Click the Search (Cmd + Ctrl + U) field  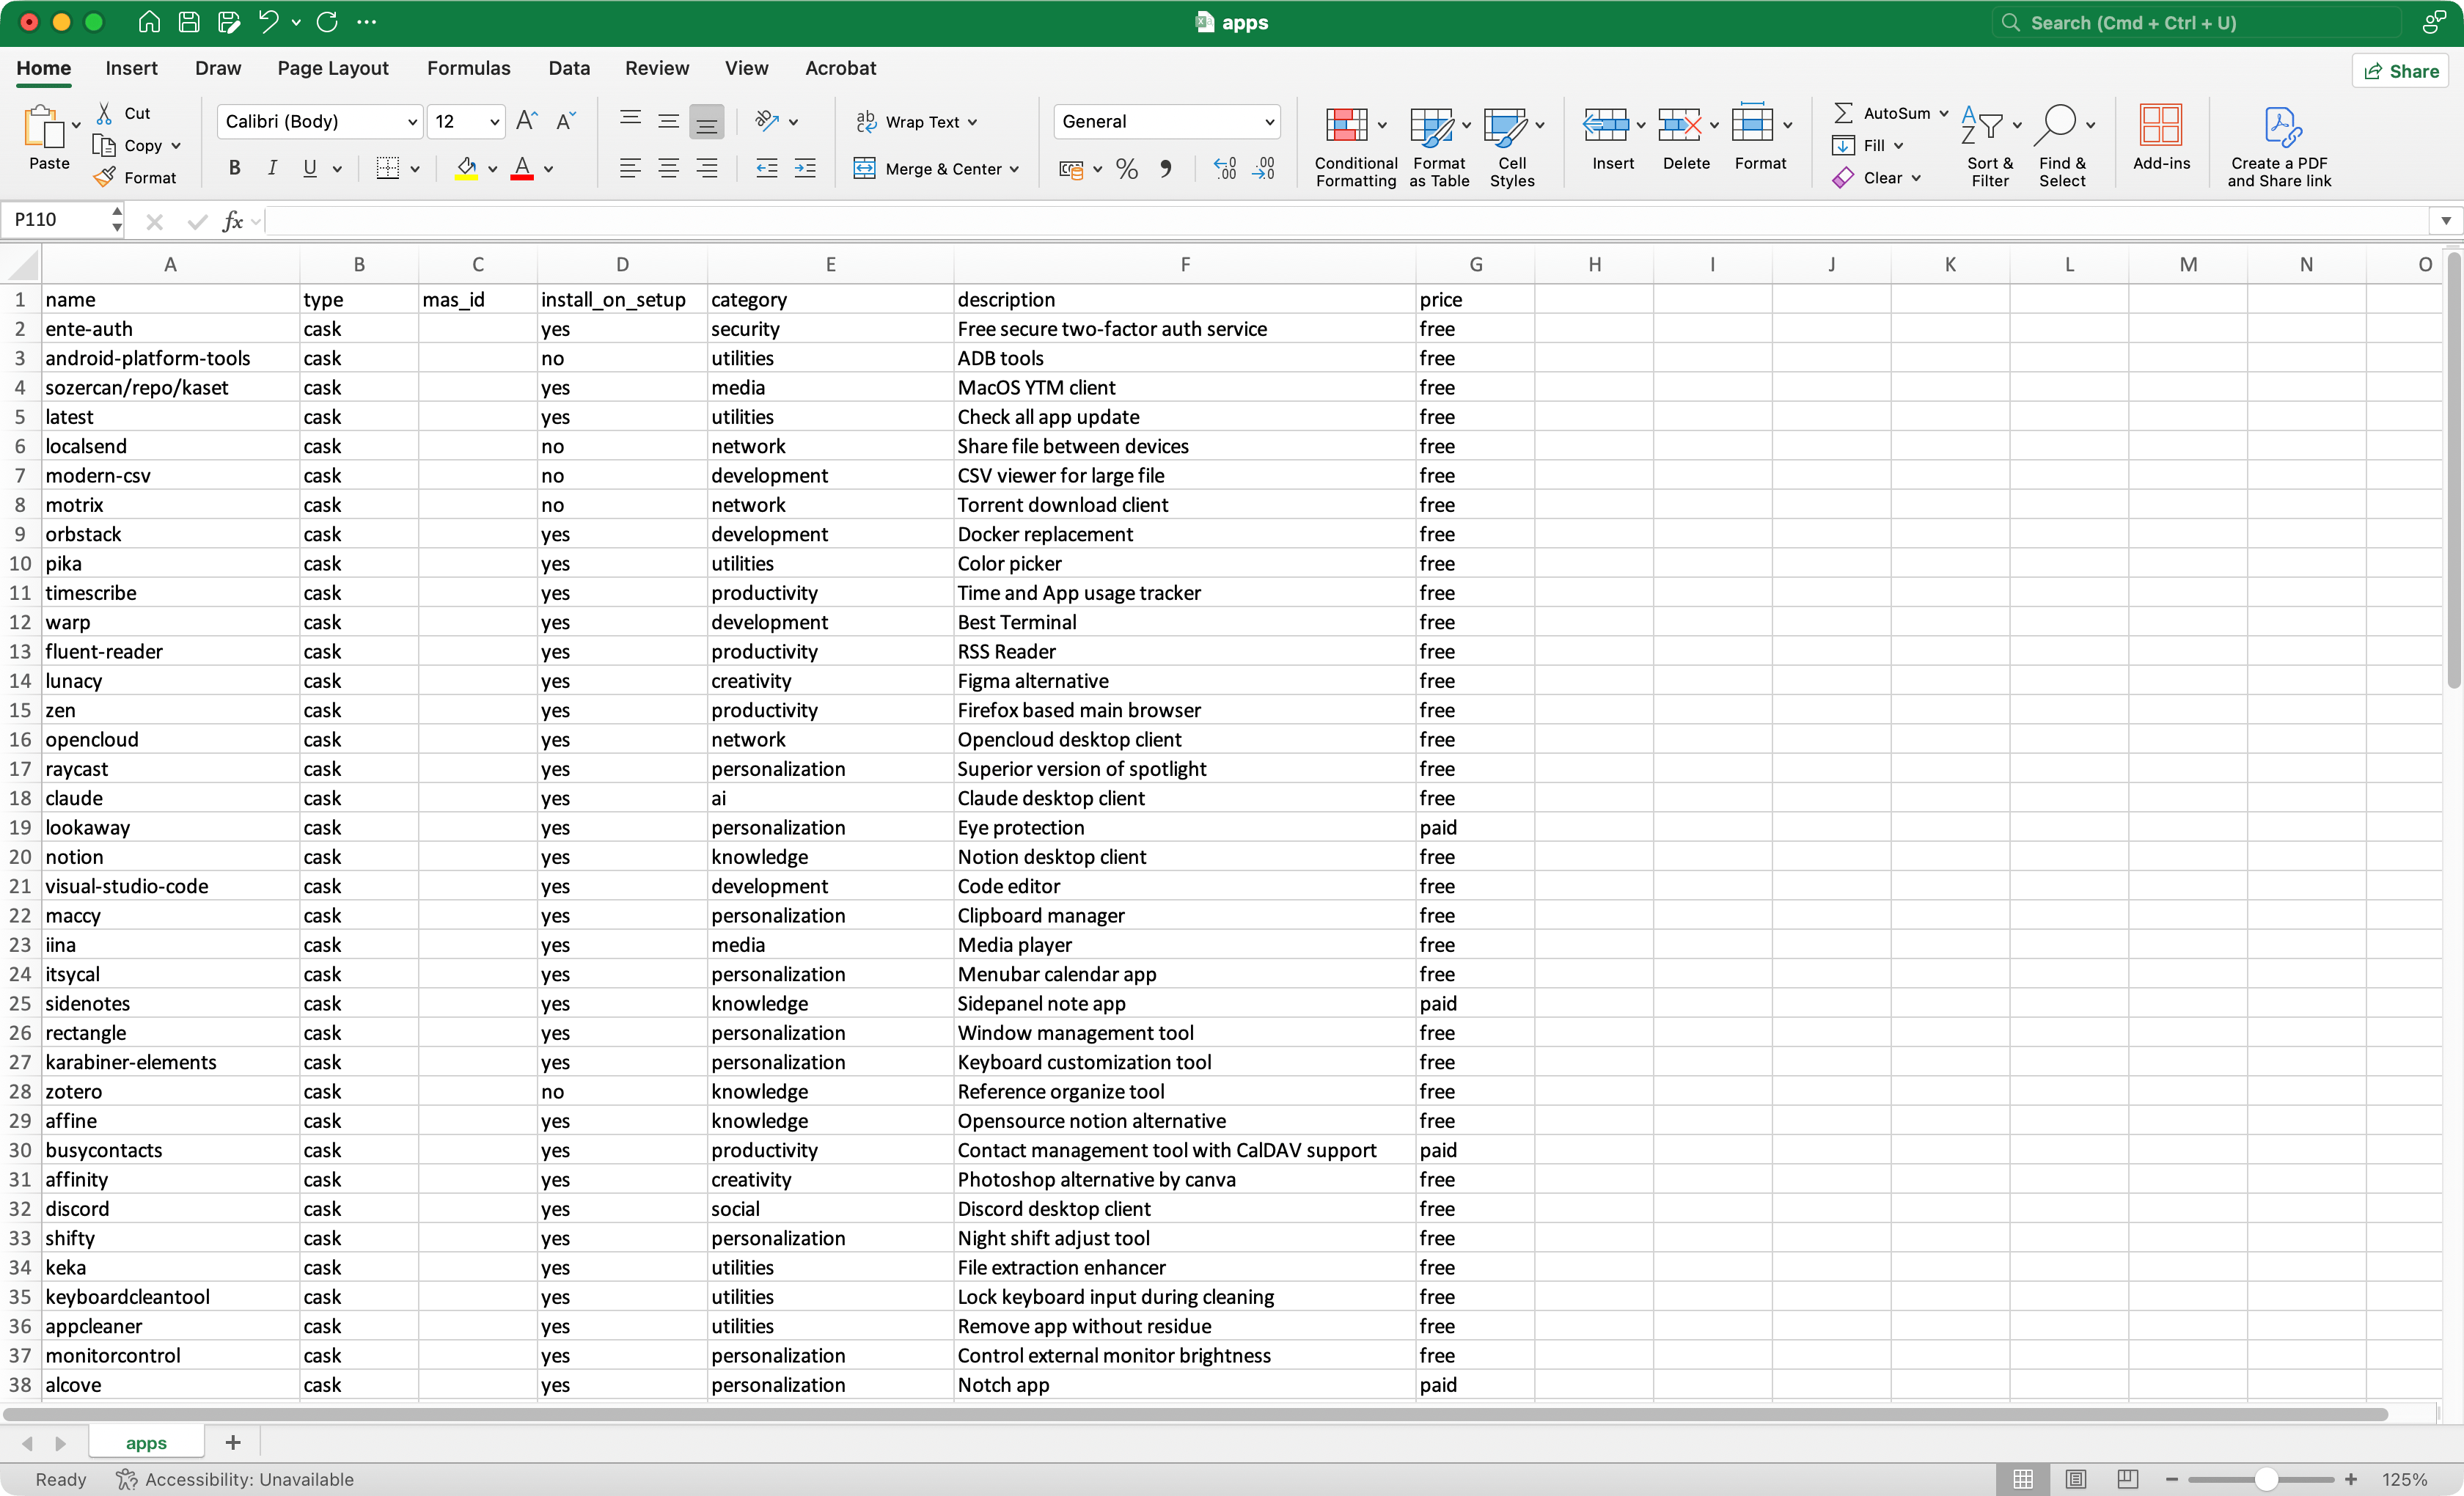tap(2196, 22)
